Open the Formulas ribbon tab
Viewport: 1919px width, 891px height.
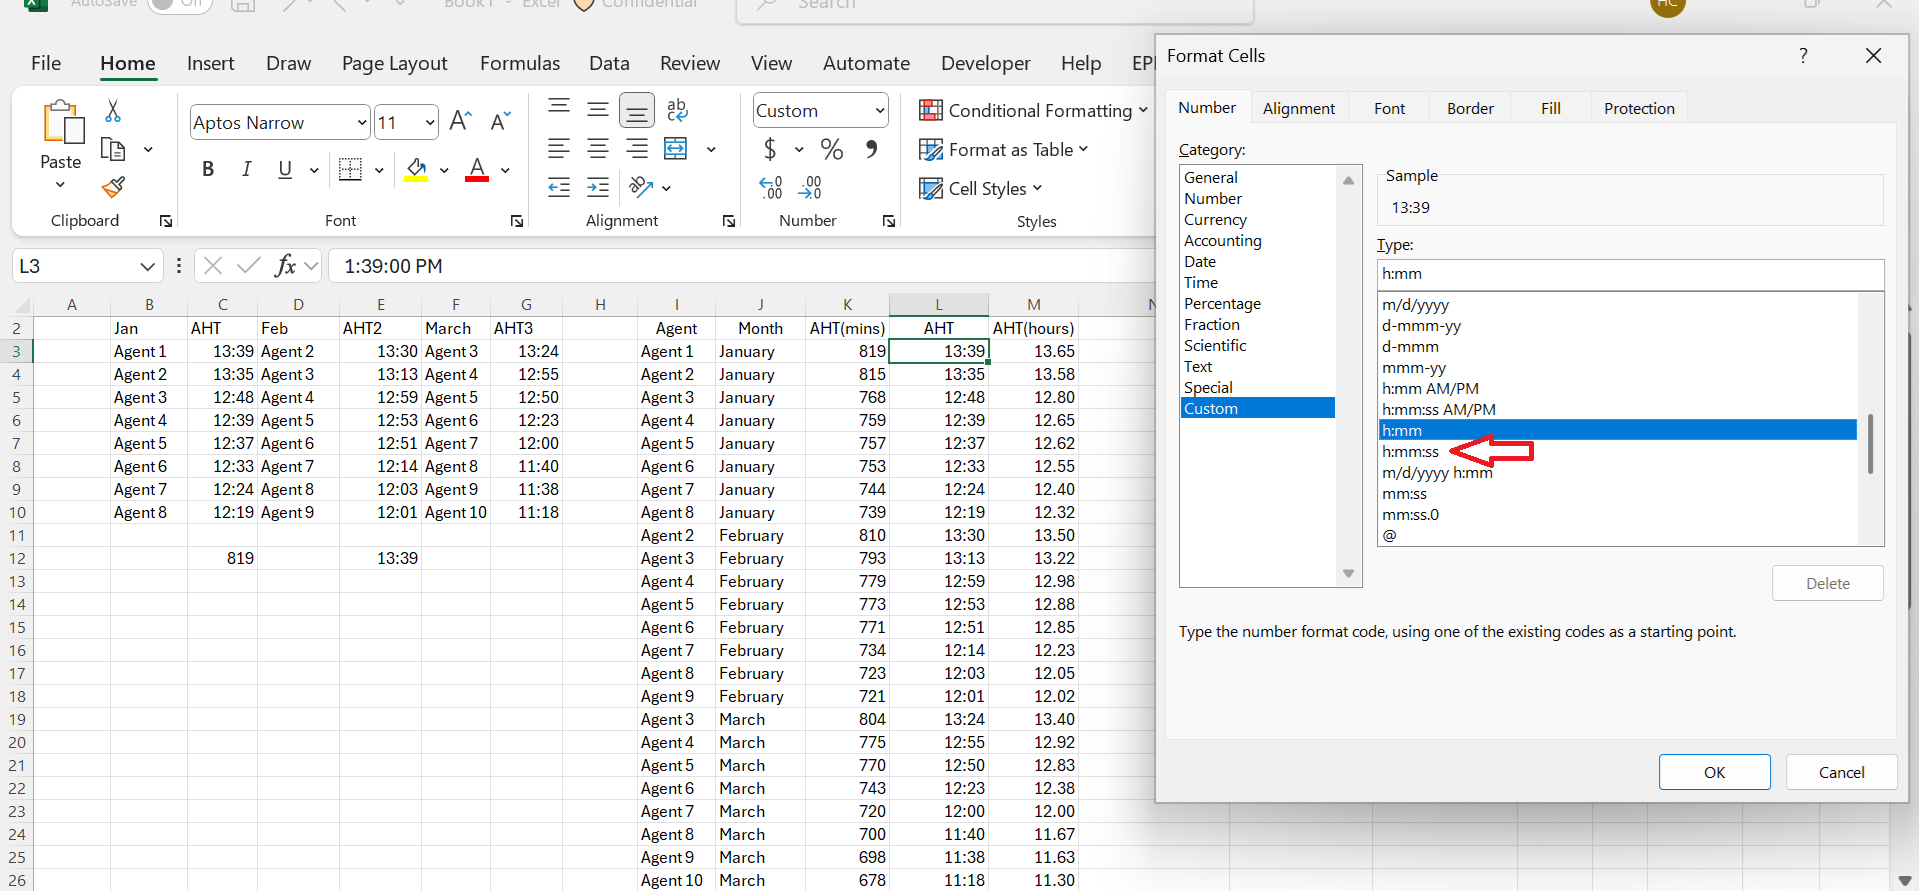(x=520, y=63)
